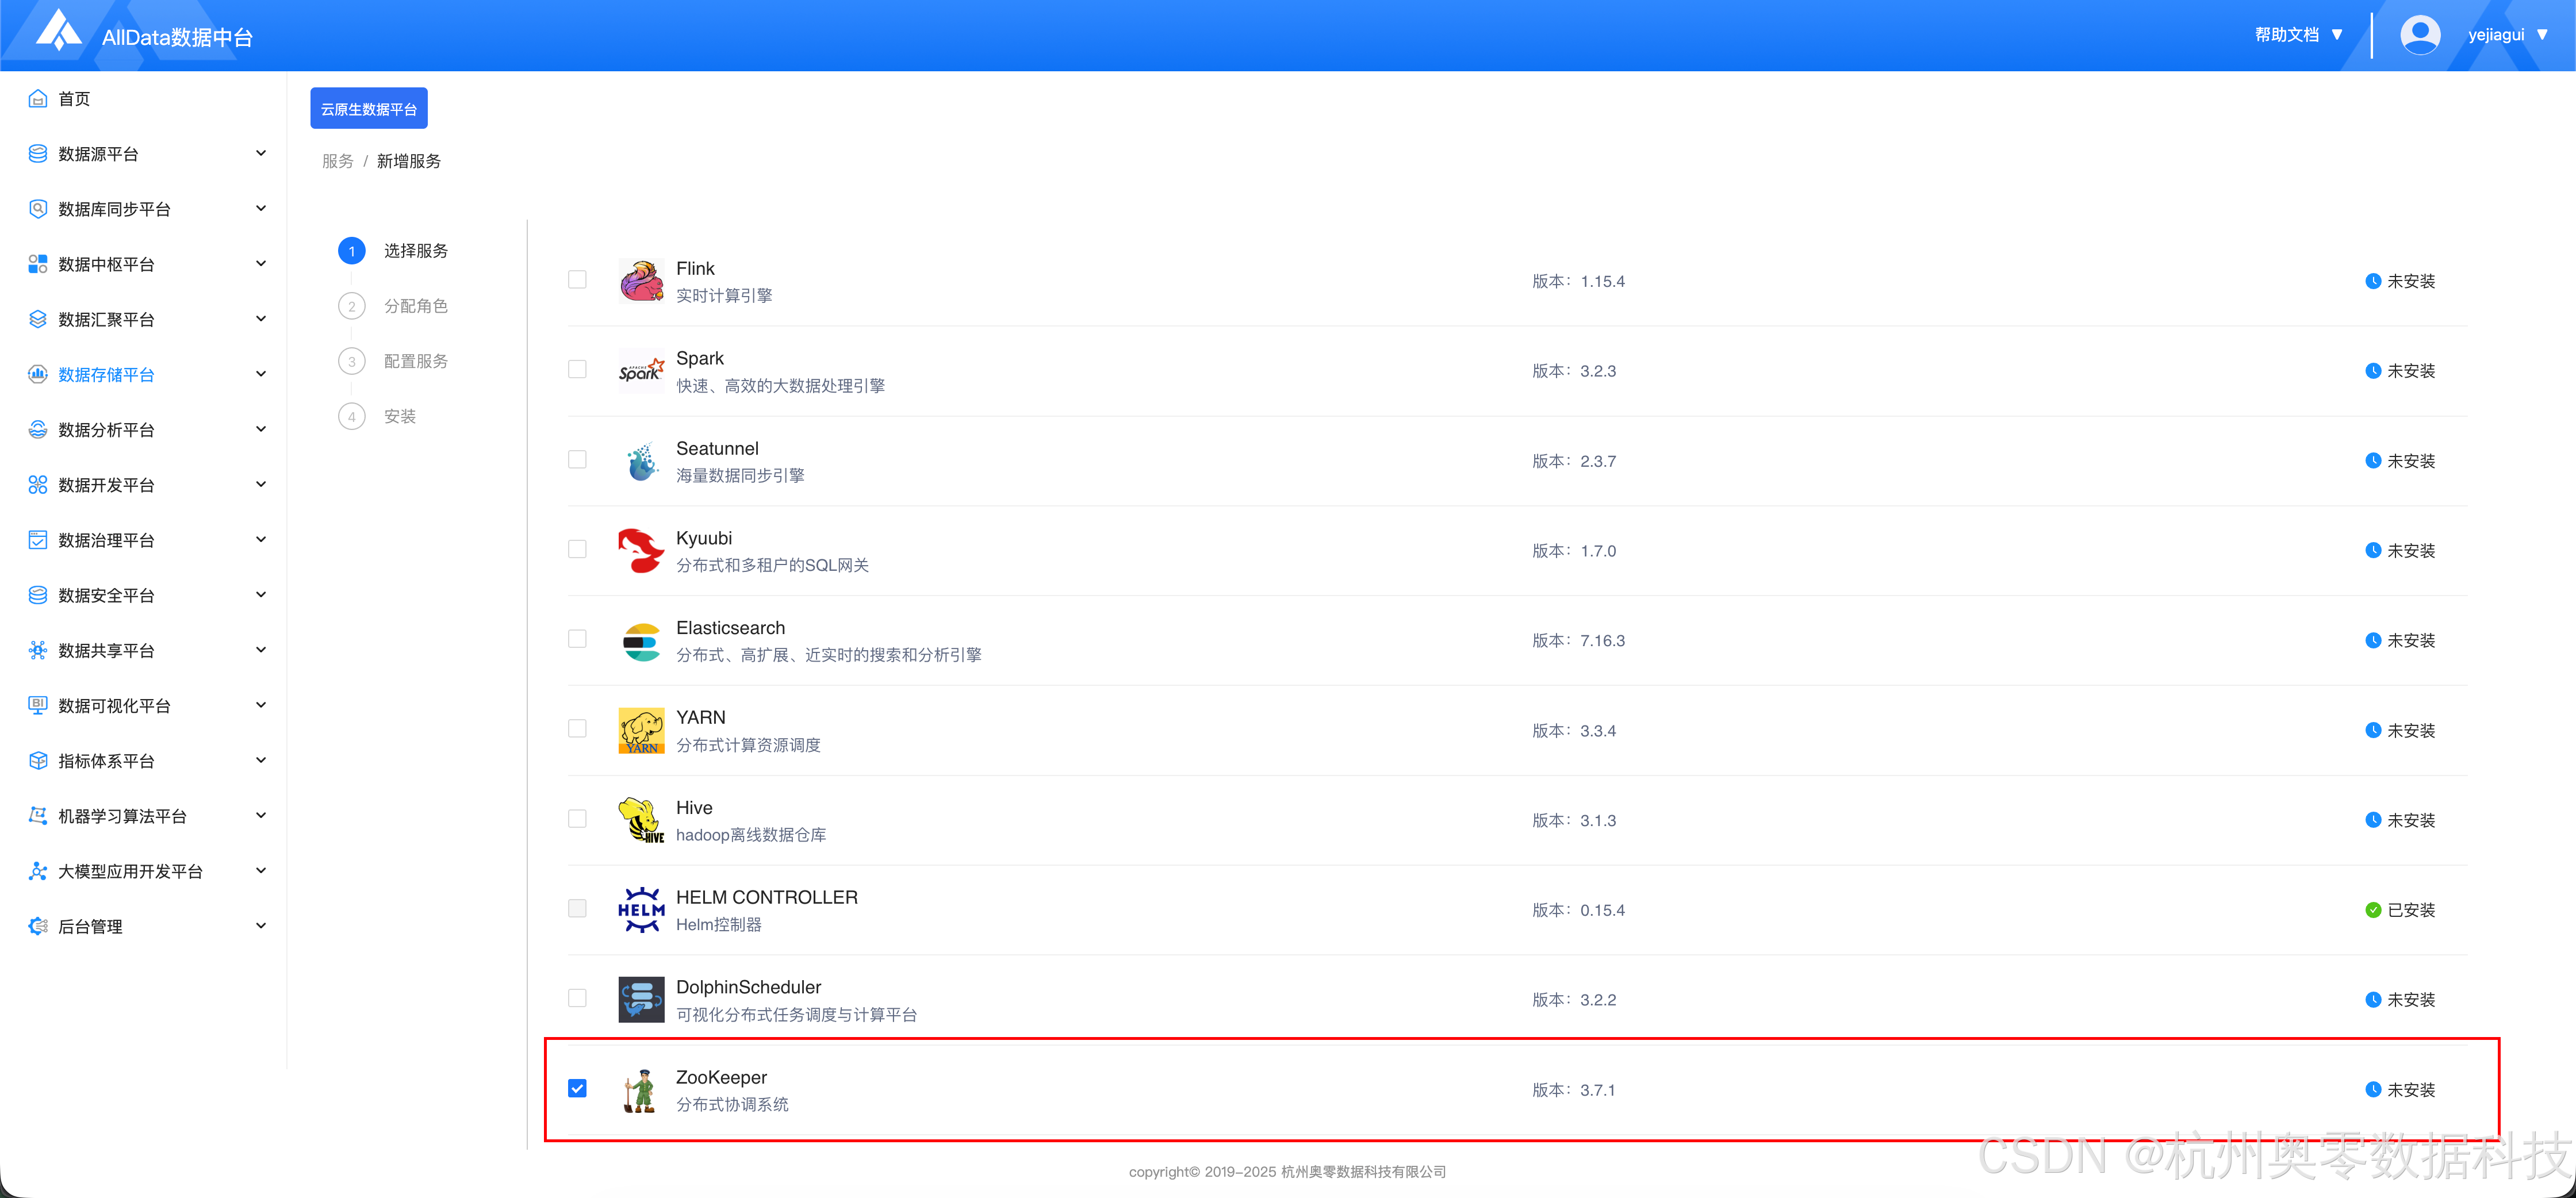Click the HELM wheel logo icon

pyautogui.click(x=641, y=910)
